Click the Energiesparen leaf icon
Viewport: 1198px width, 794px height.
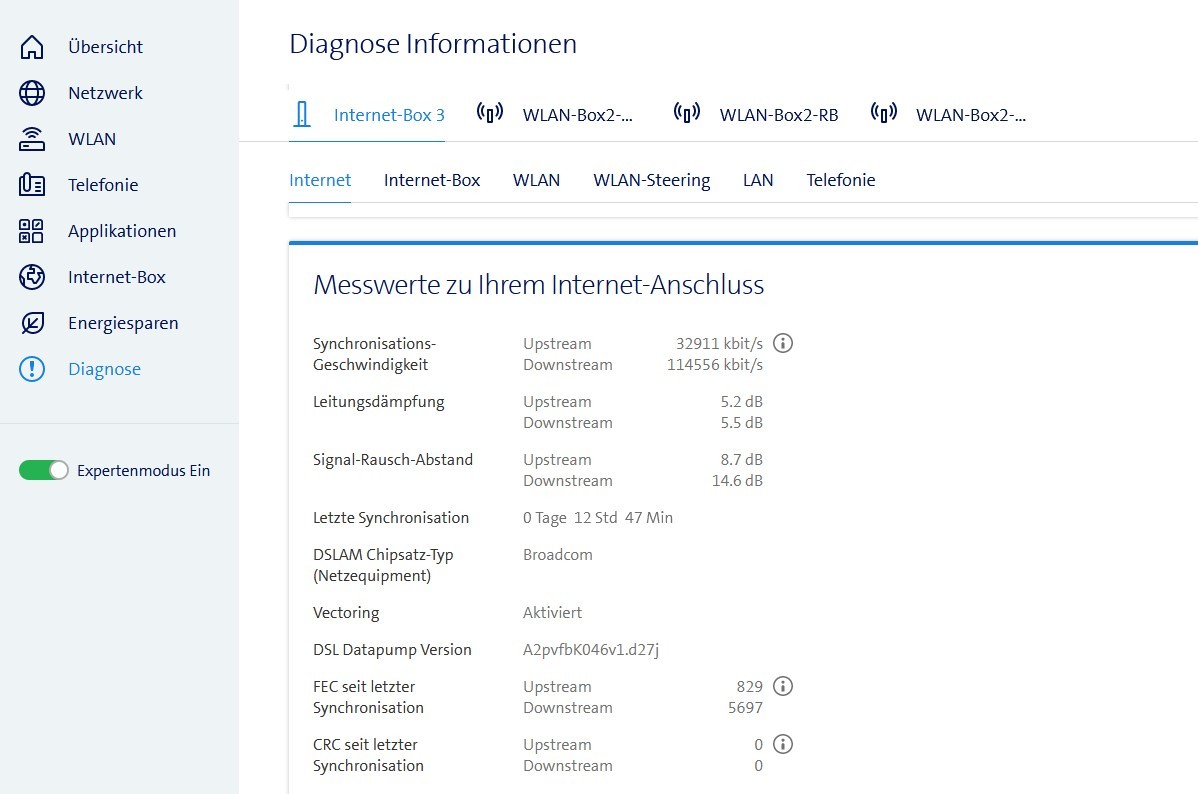point(32,323)
